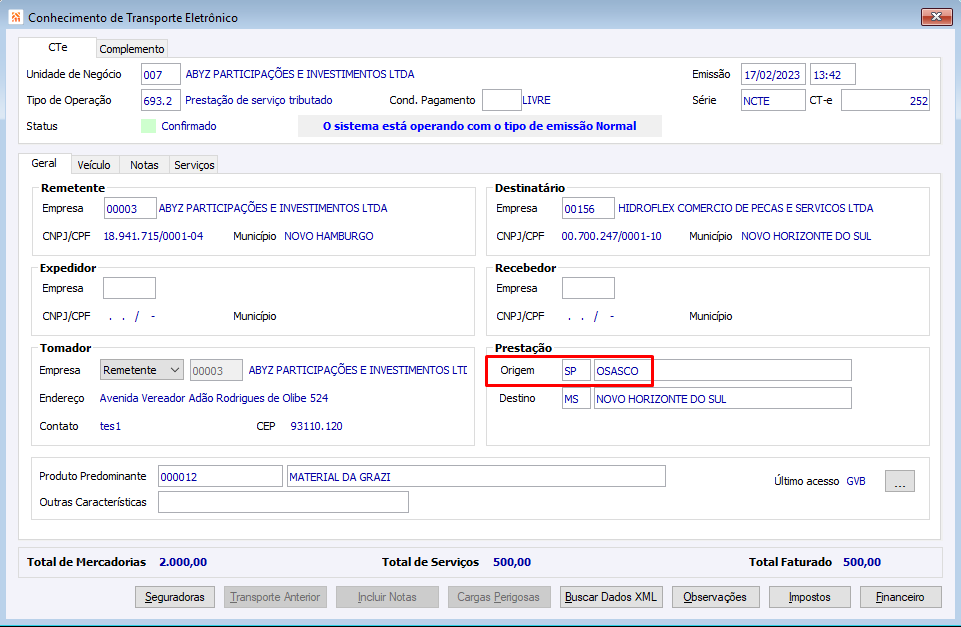Expand the Tomador Remetente dropdown
Screen dimensions: 961x627
(x=142, y=370)
